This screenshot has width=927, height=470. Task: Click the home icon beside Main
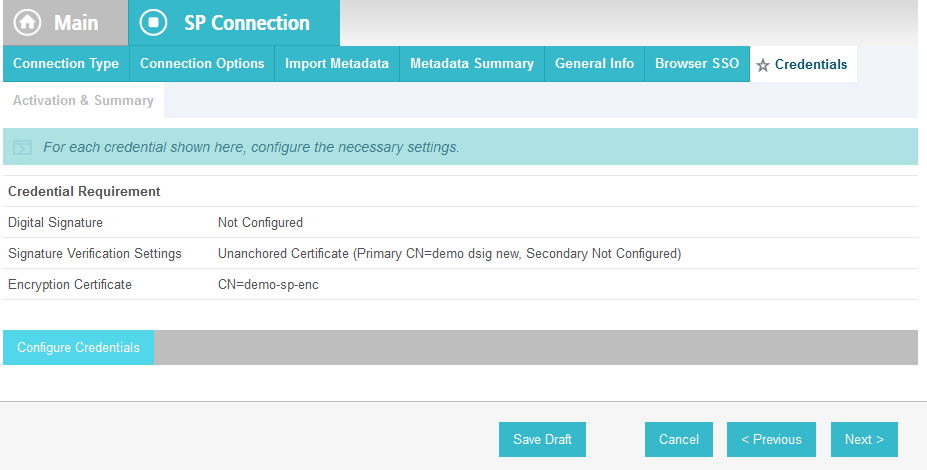(x=28, y=22)
